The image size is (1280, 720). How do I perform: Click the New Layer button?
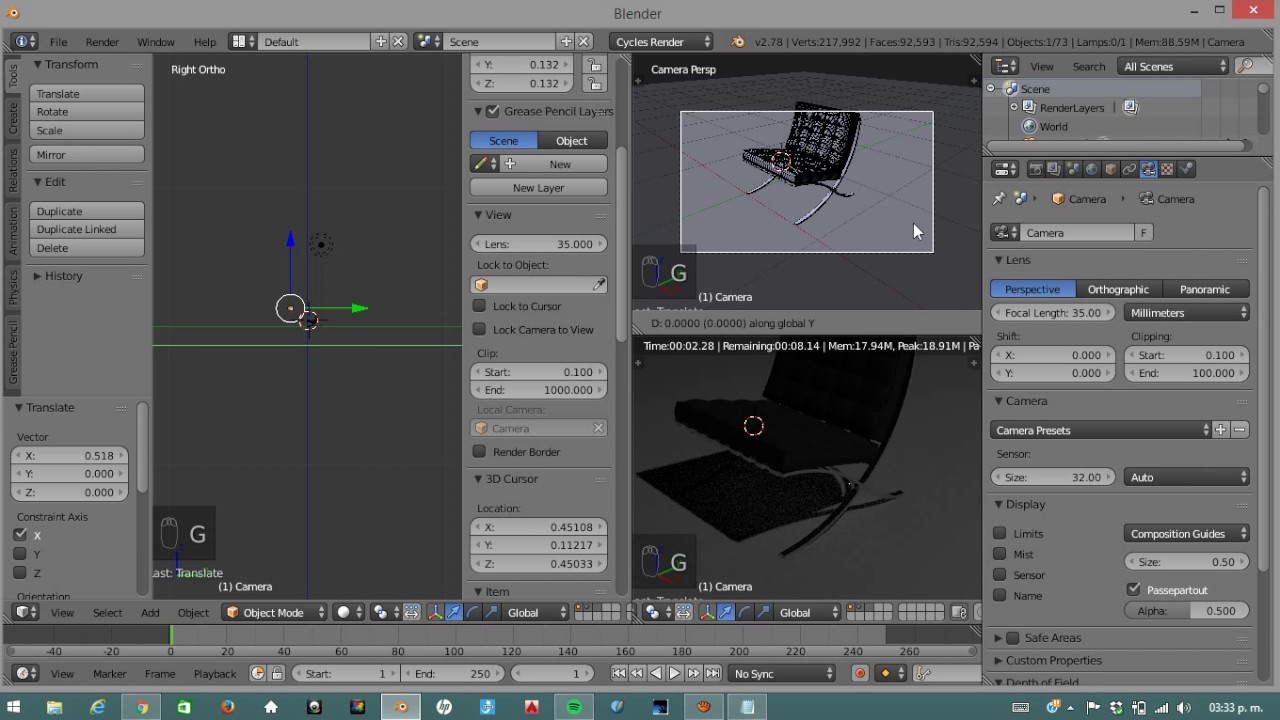[538, 188]
